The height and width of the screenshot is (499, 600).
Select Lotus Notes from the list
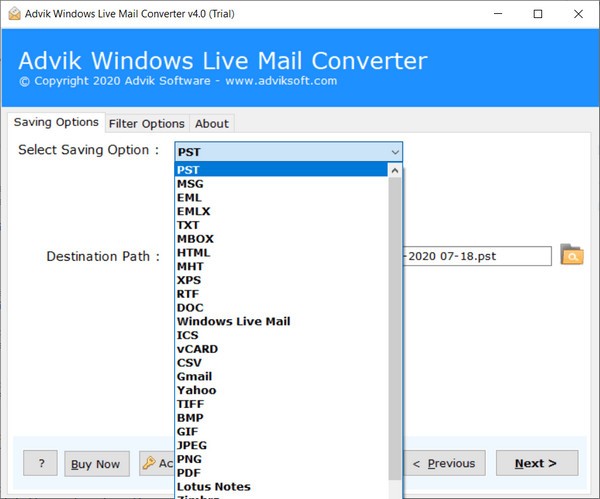pyautogui.click(x=213, y=487)
